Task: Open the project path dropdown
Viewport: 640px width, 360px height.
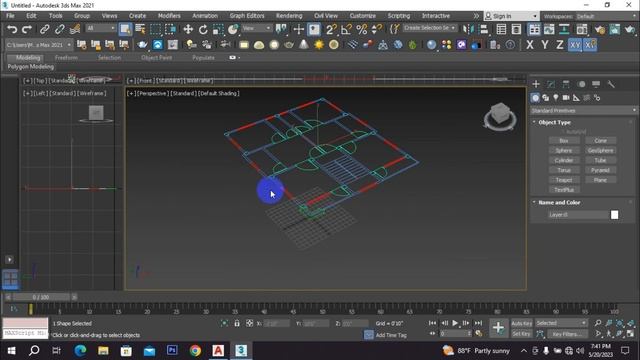Action: [x=39, y=45]
